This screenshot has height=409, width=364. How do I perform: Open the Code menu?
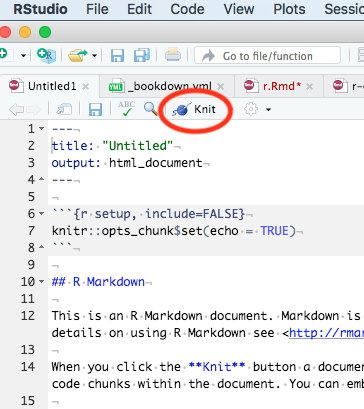point(187,9)
